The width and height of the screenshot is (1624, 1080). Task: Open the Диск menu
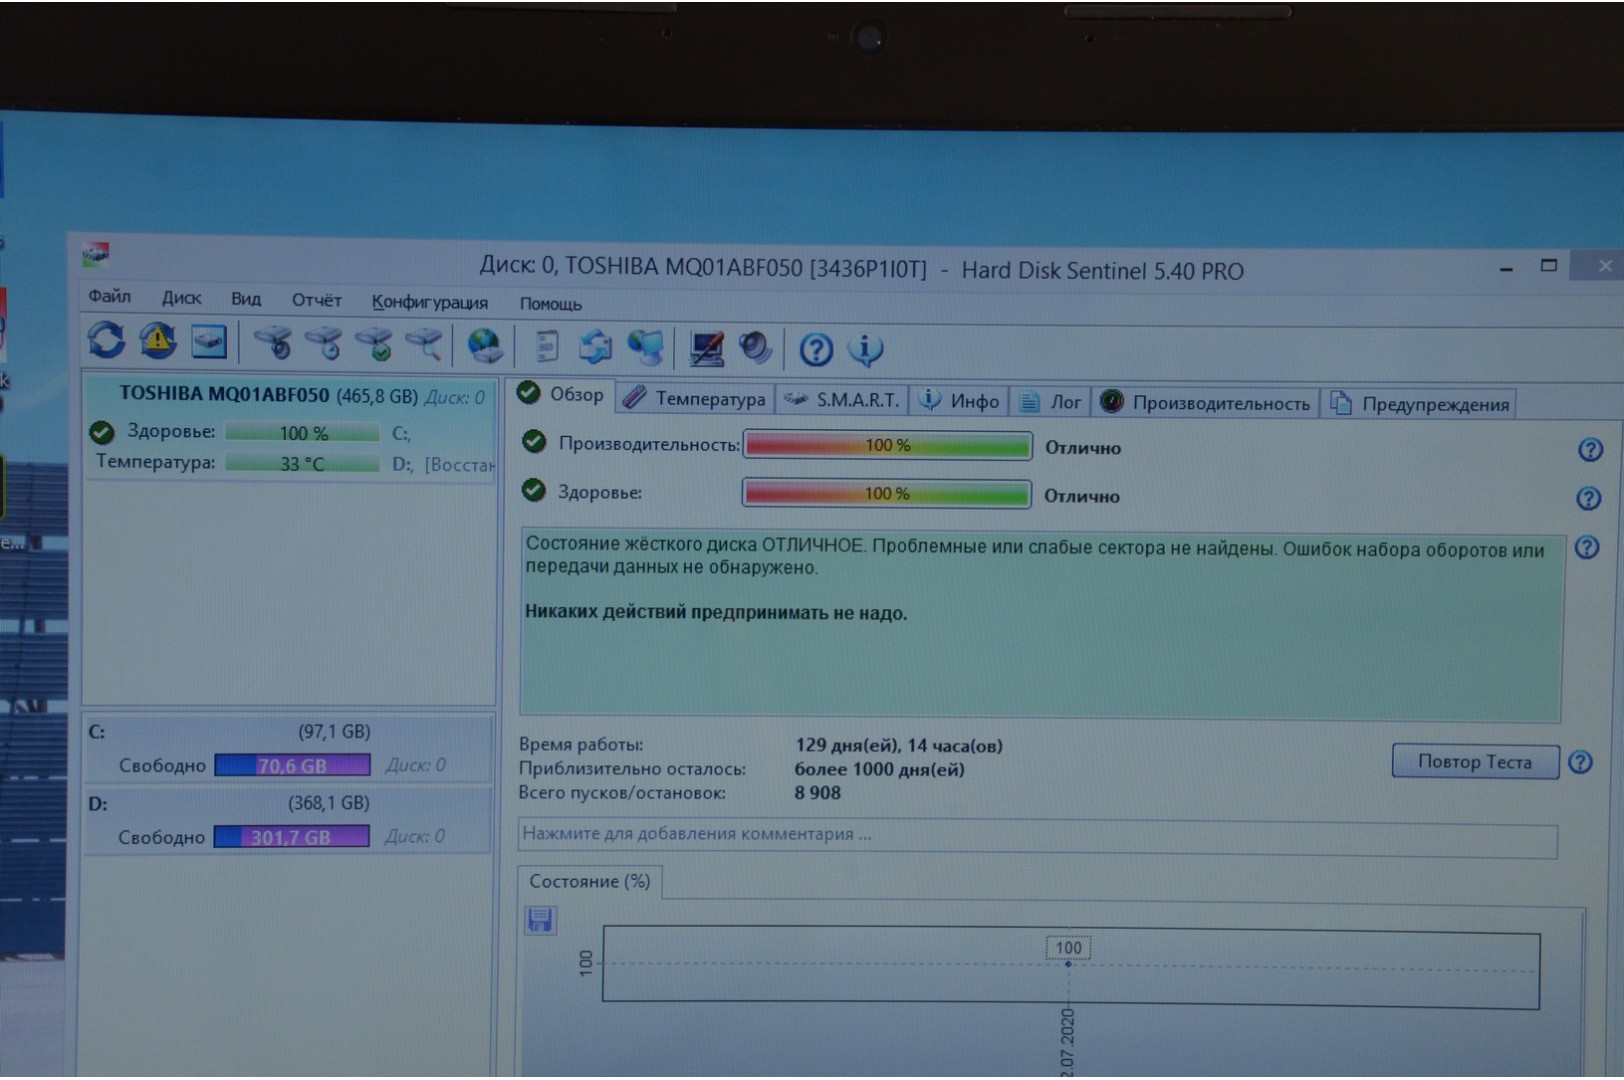181,298
